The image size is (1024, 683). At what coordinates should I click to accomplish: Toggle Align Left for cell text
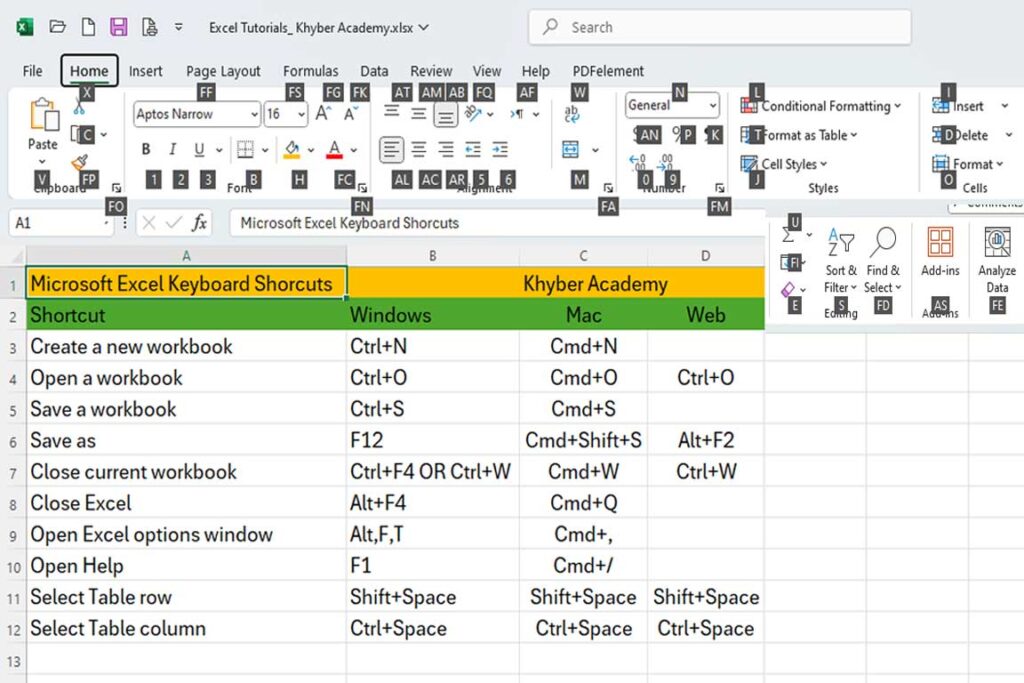point(391,150)
